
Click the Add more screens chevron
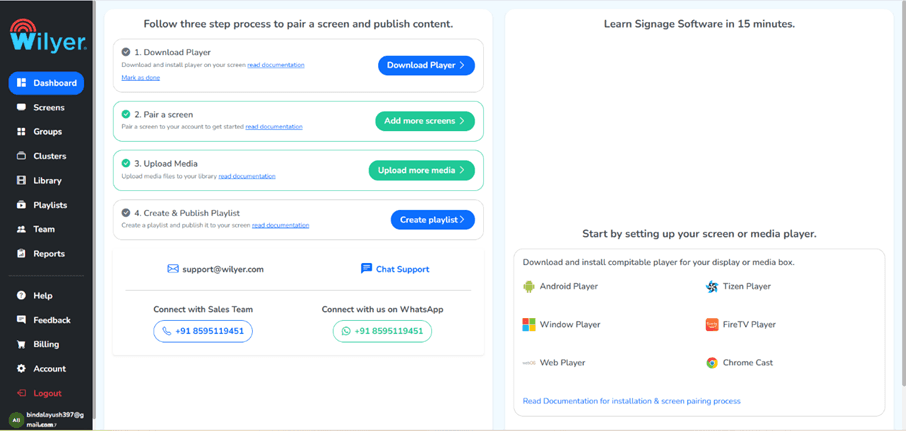click(x=462, y=121)
